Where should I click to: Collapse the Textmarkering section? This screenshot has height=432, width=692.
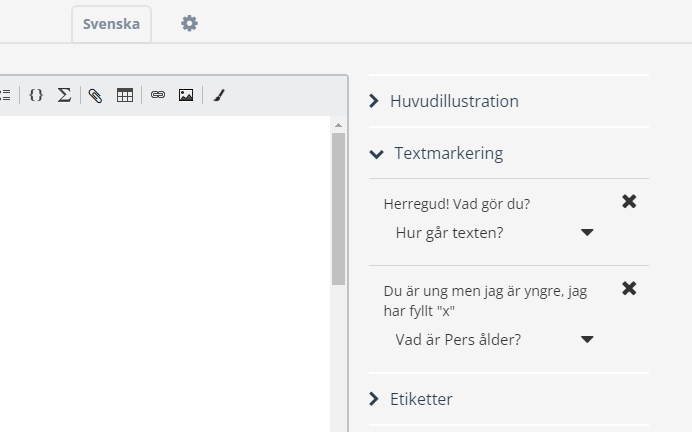509,153
